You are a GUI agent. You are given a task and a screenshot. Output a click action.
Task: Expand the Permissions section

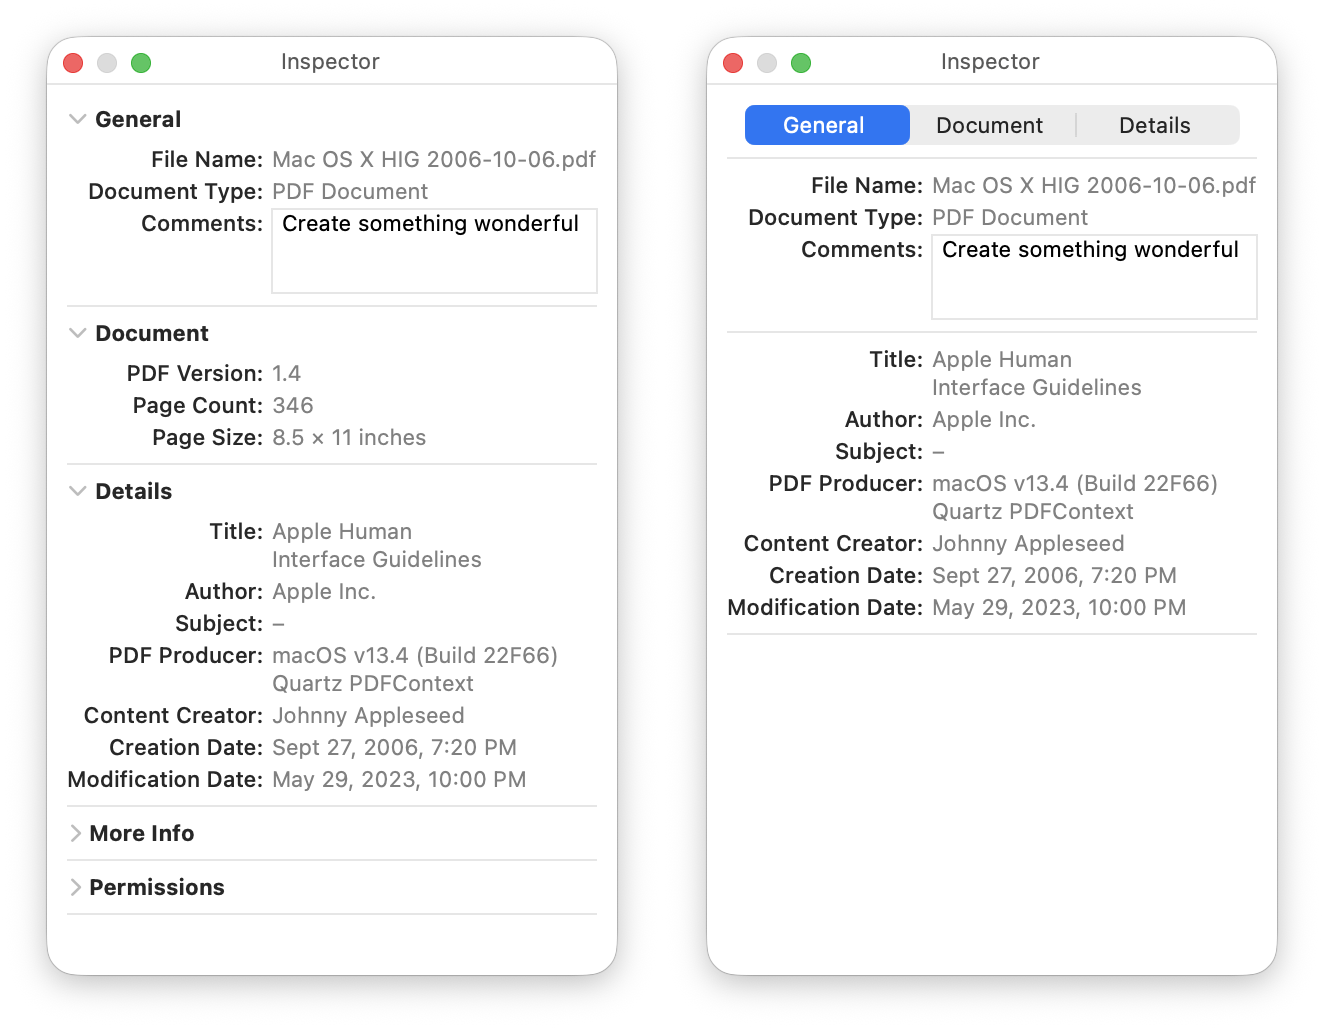76,887
